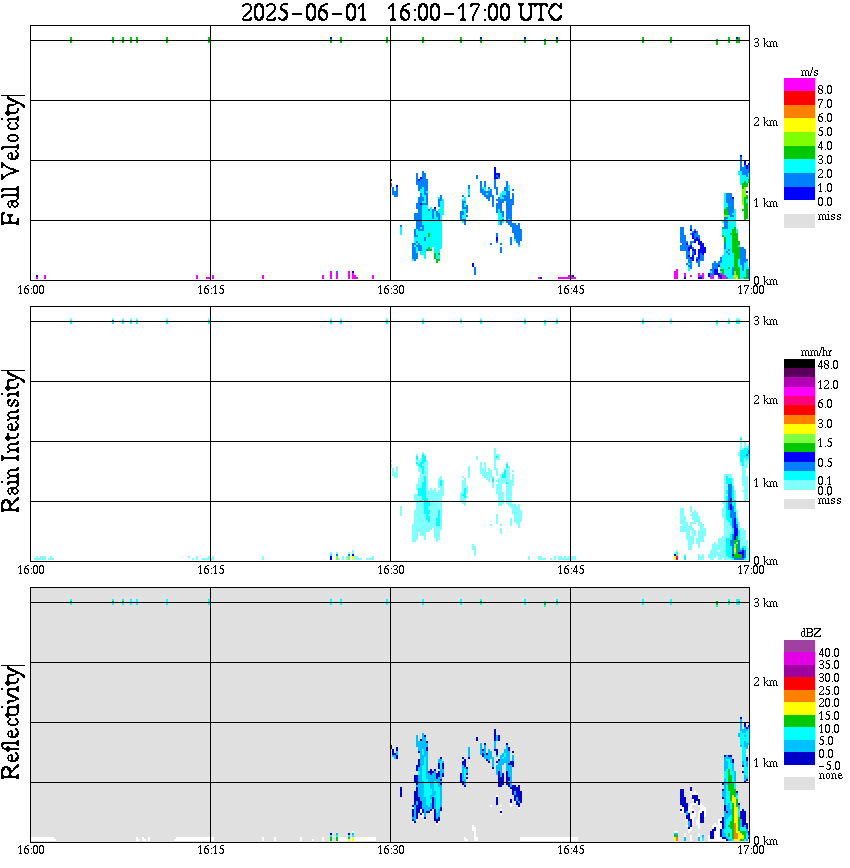850x868 pixels.
Task: Click the '4.0' value in the m/s legend
Action: tap(825, 146)
